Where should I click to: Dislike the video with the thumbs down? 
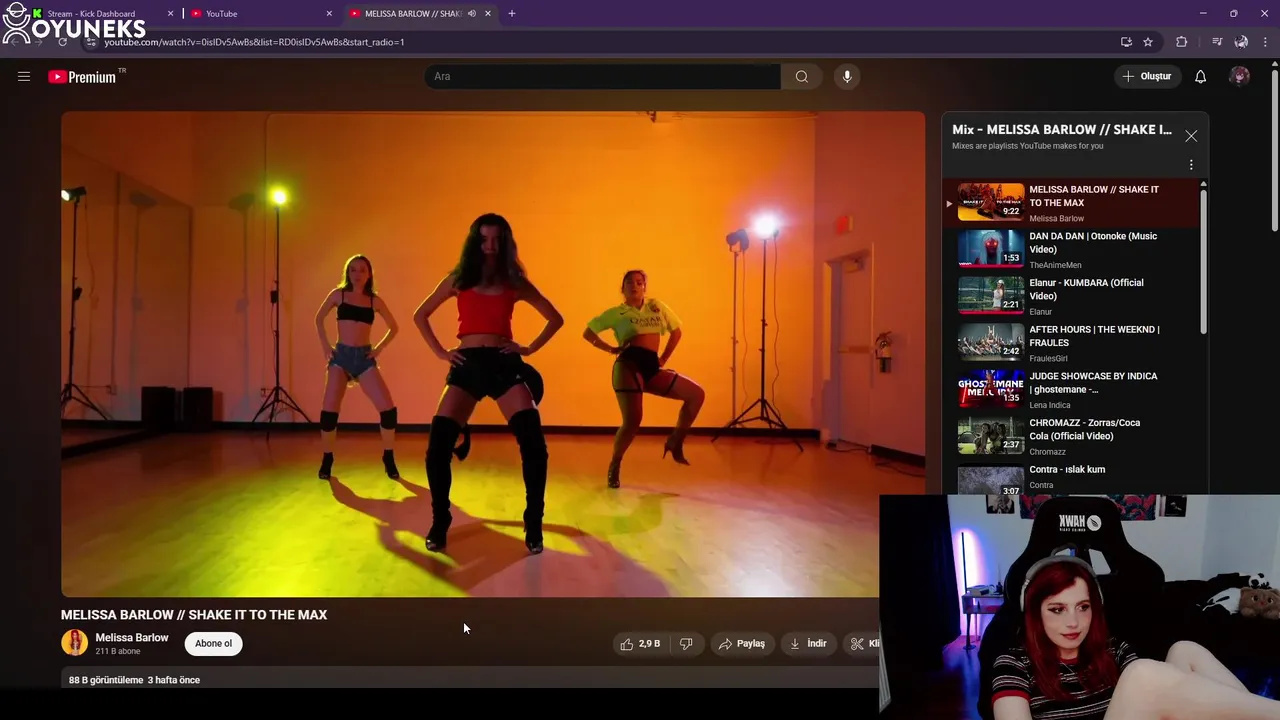click(x=687, y=643)
